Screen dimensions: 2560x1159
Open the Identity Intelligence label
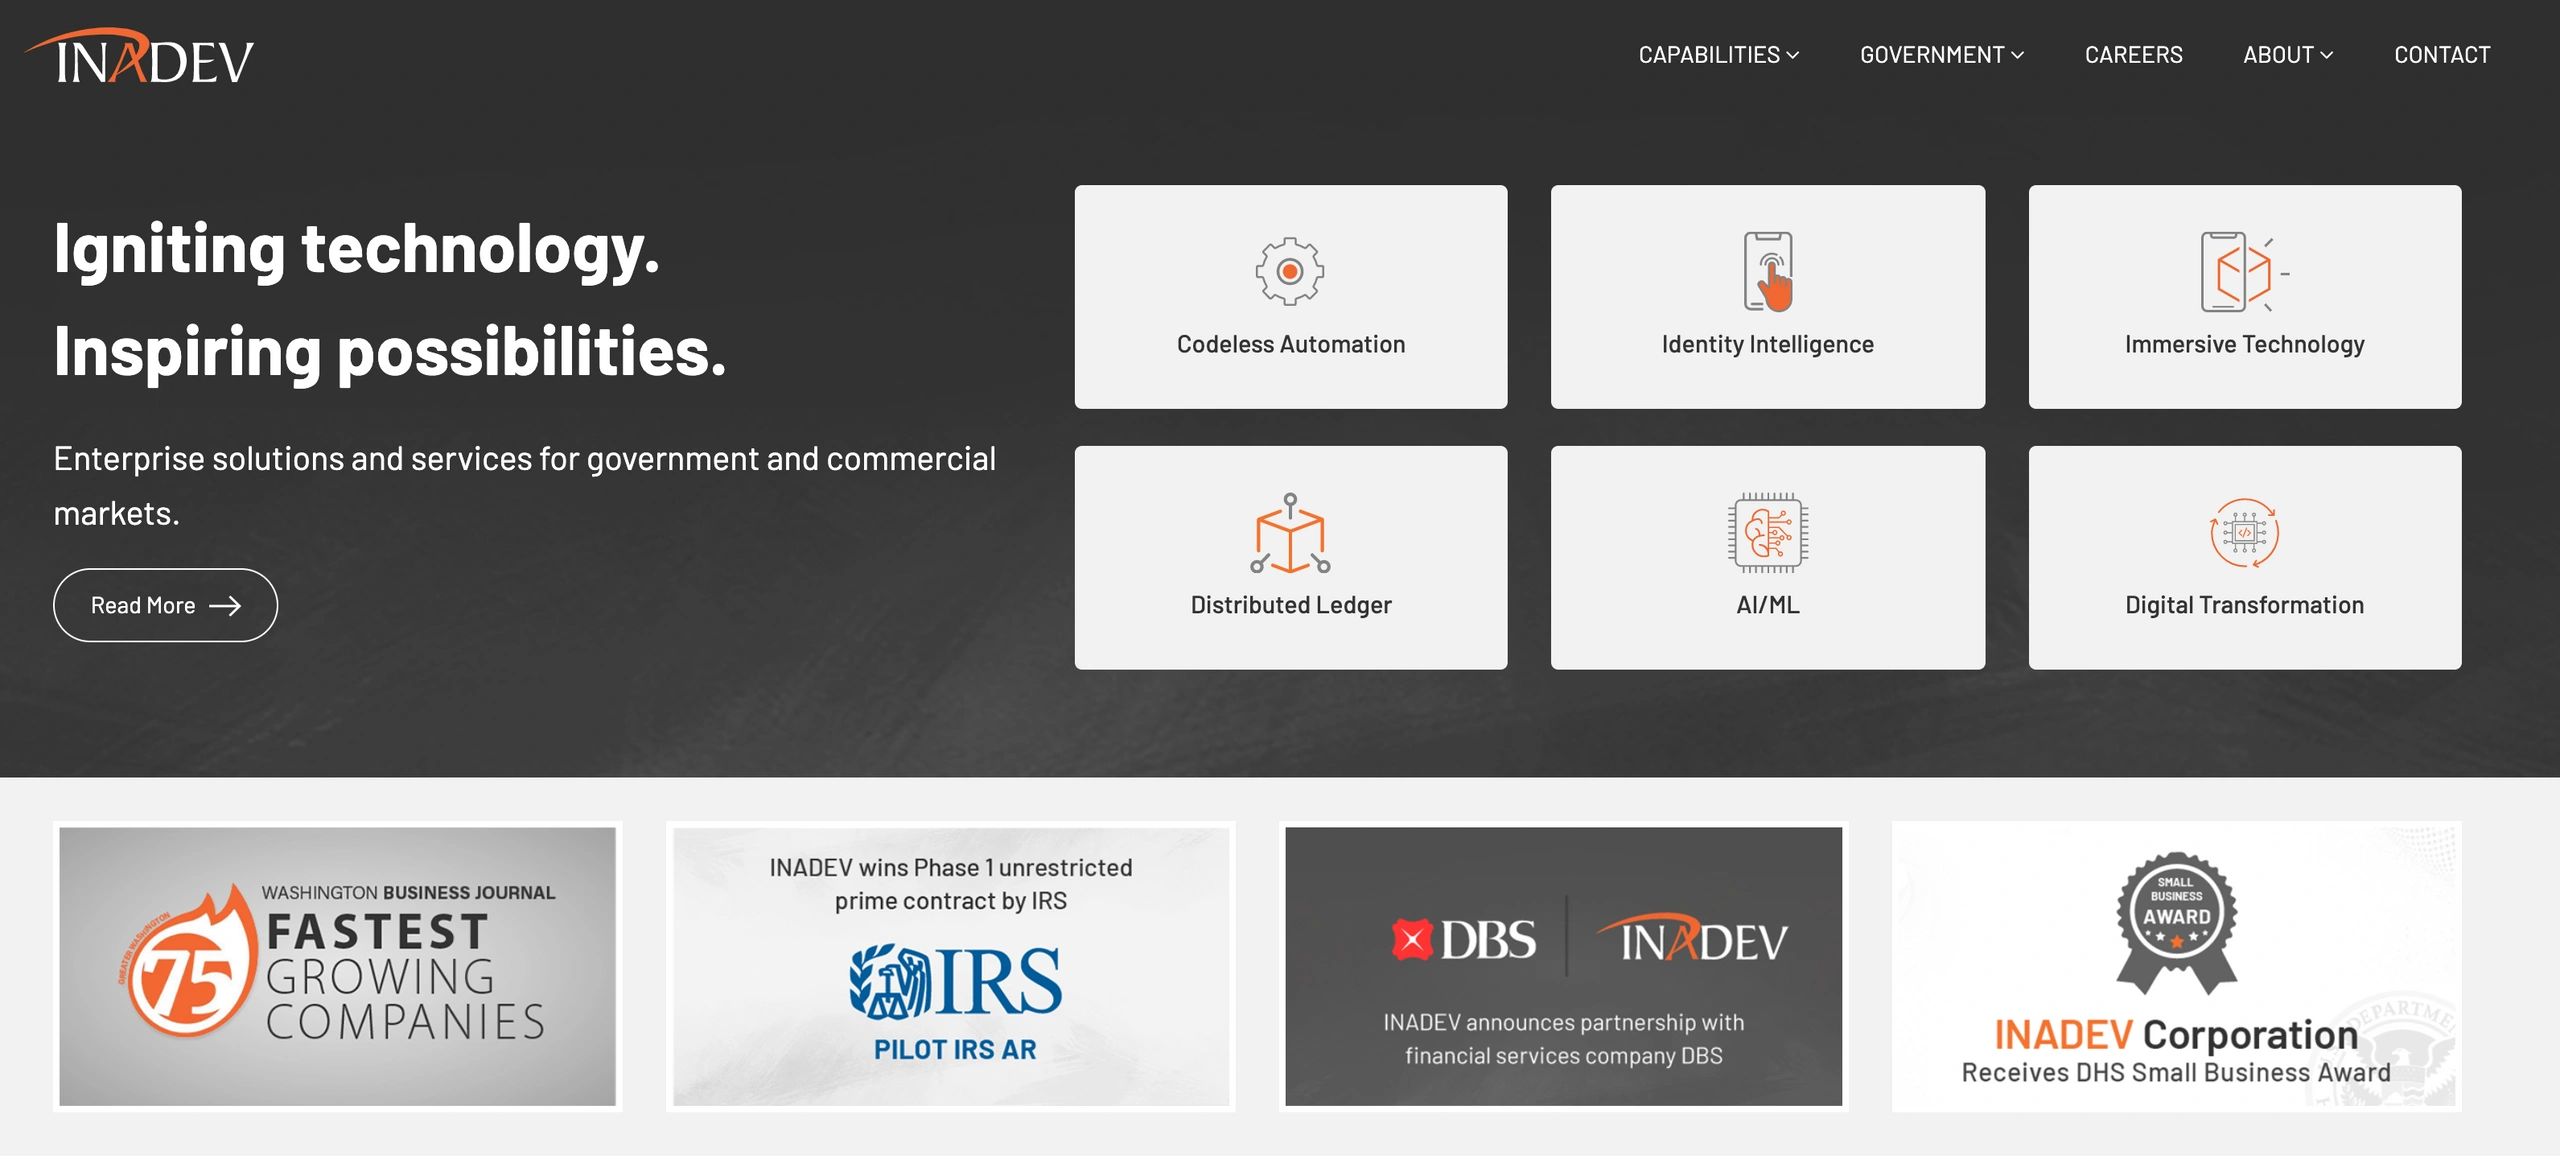click(1768, 345)
